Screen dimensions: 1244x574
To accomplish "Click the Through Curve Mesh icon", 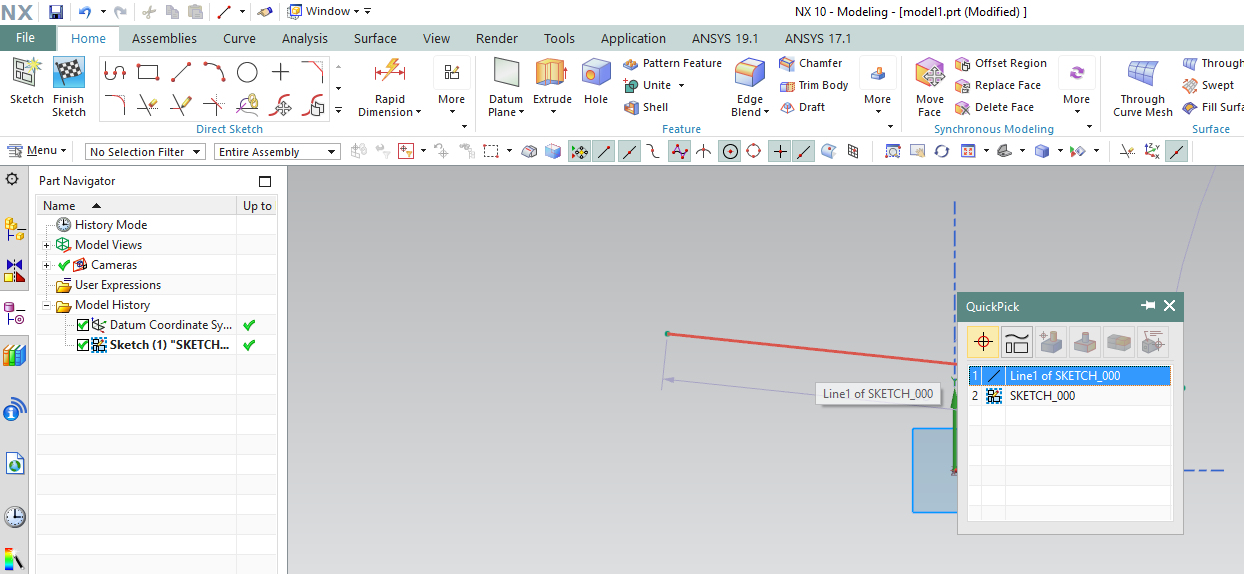I will pyautogui.click(x=1142, y=73).
